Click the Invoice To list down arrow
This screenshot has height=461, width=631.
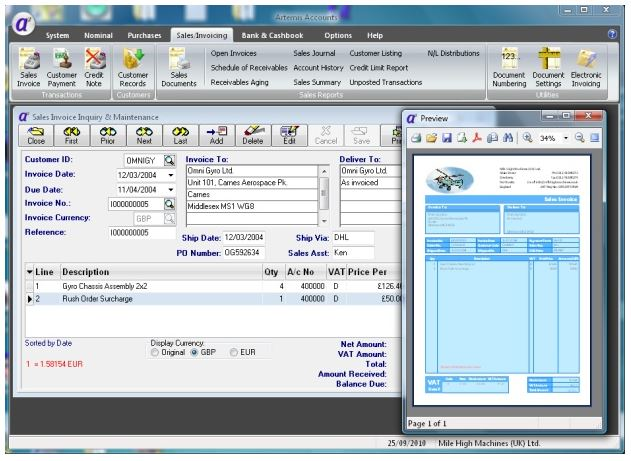pyautogui.click(x=324, y=221)
